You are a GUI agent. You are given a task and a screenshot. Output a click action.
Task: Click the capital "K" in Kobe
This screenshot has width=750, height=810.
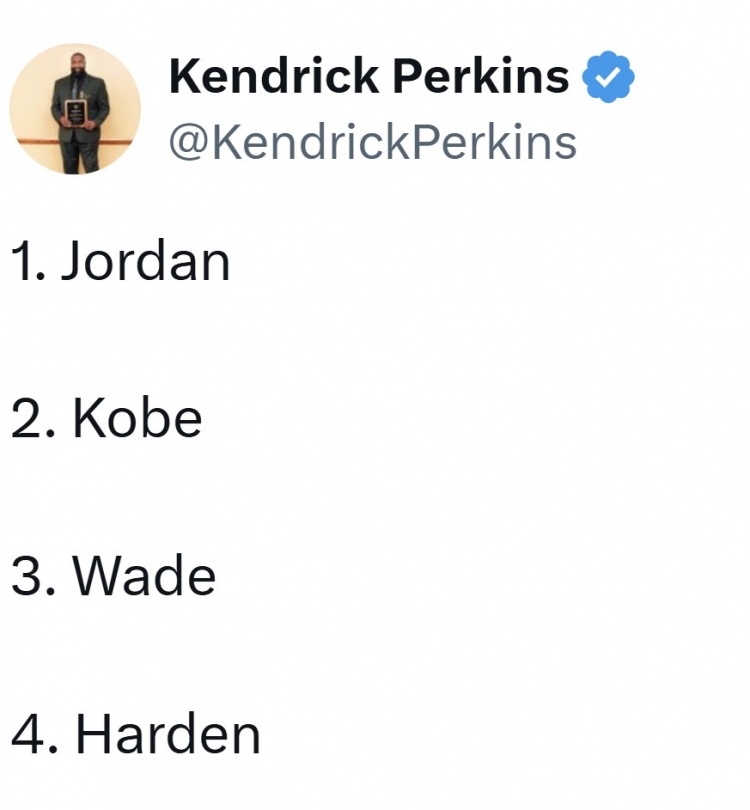tap(87, 418)
